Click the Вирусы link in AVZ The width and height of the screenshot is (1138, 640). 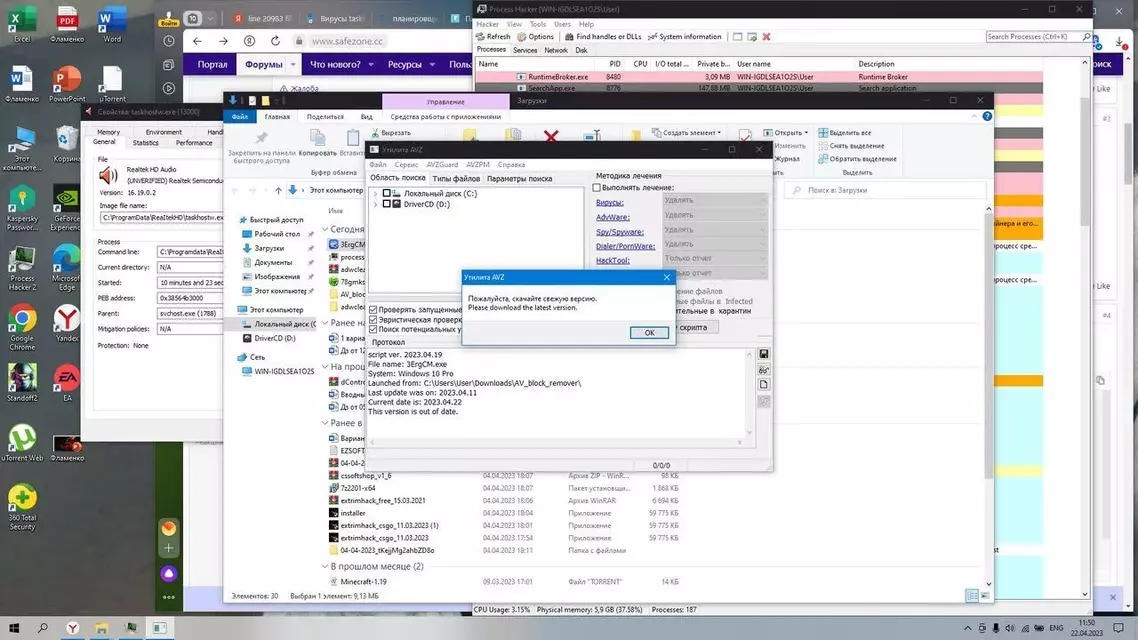[x=610, y=202]
